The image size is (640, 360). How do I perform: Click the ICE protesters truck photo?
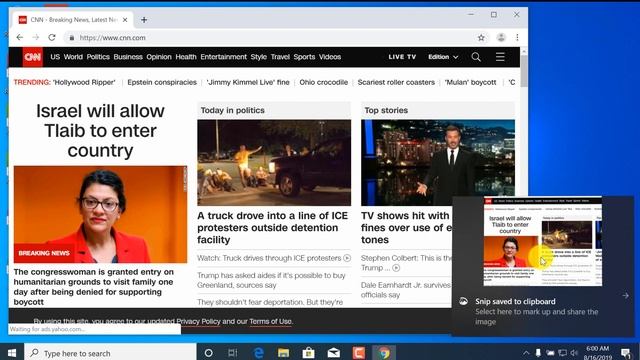point(274,162)
